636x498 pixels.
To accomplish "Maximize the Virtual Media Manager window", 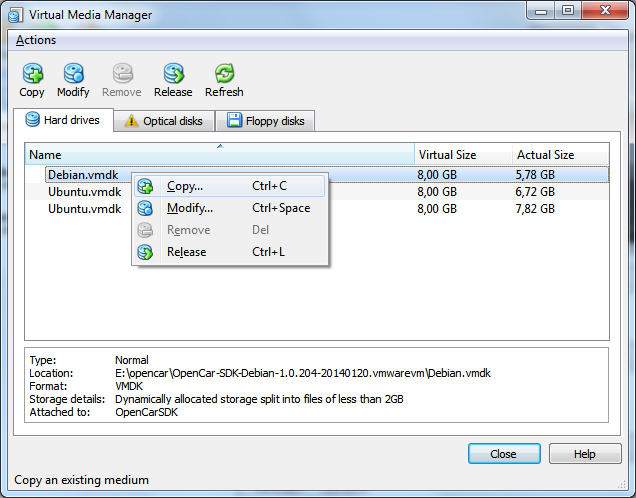I will (x=568, y=11).
